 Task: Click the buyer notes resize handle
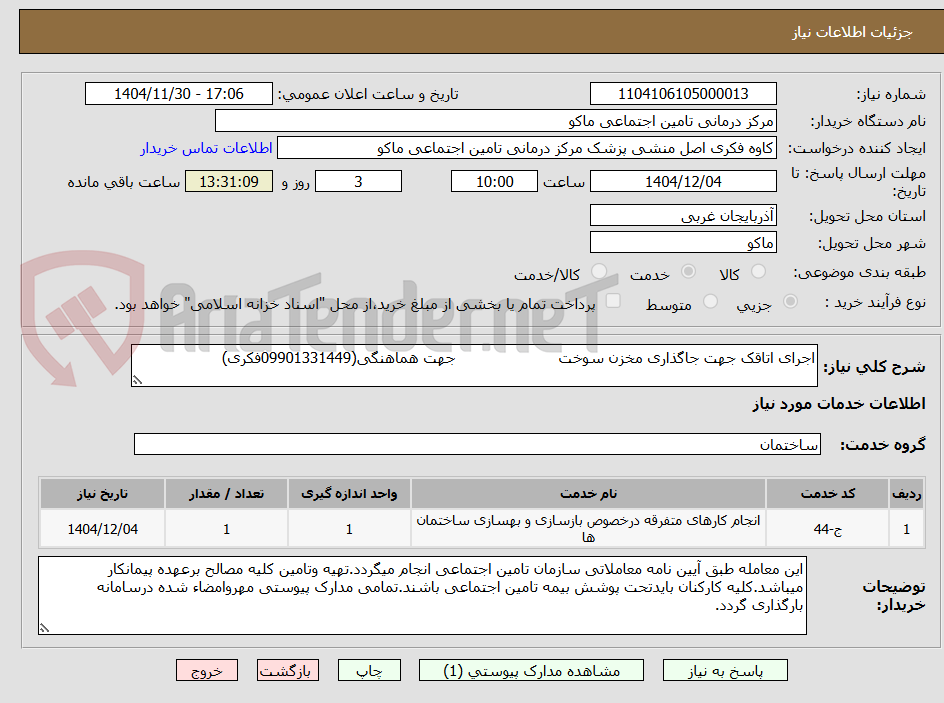pos(44,628)
